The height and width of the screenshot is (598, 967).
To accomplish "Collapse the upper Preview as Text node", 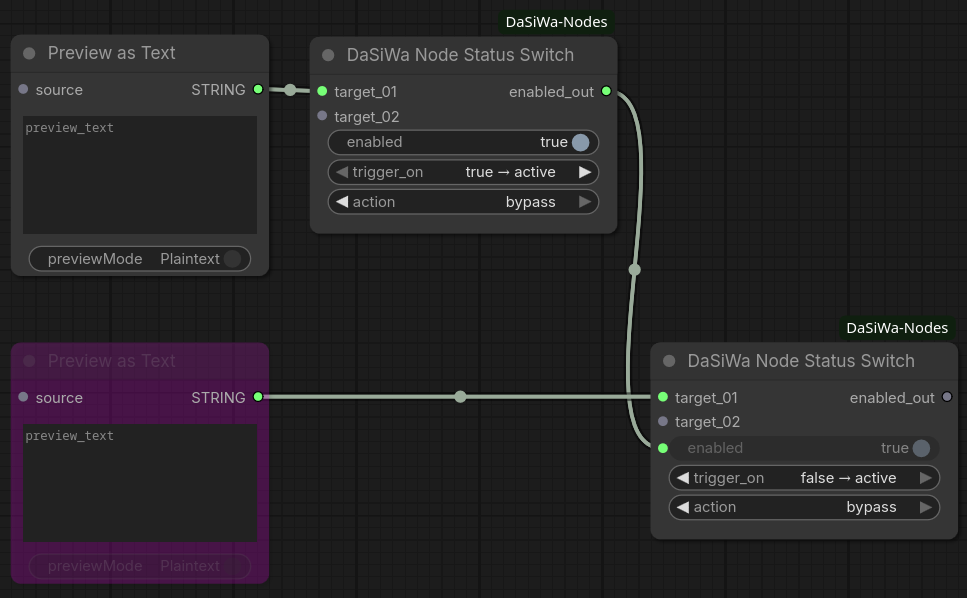I will [x=29, y=53].
